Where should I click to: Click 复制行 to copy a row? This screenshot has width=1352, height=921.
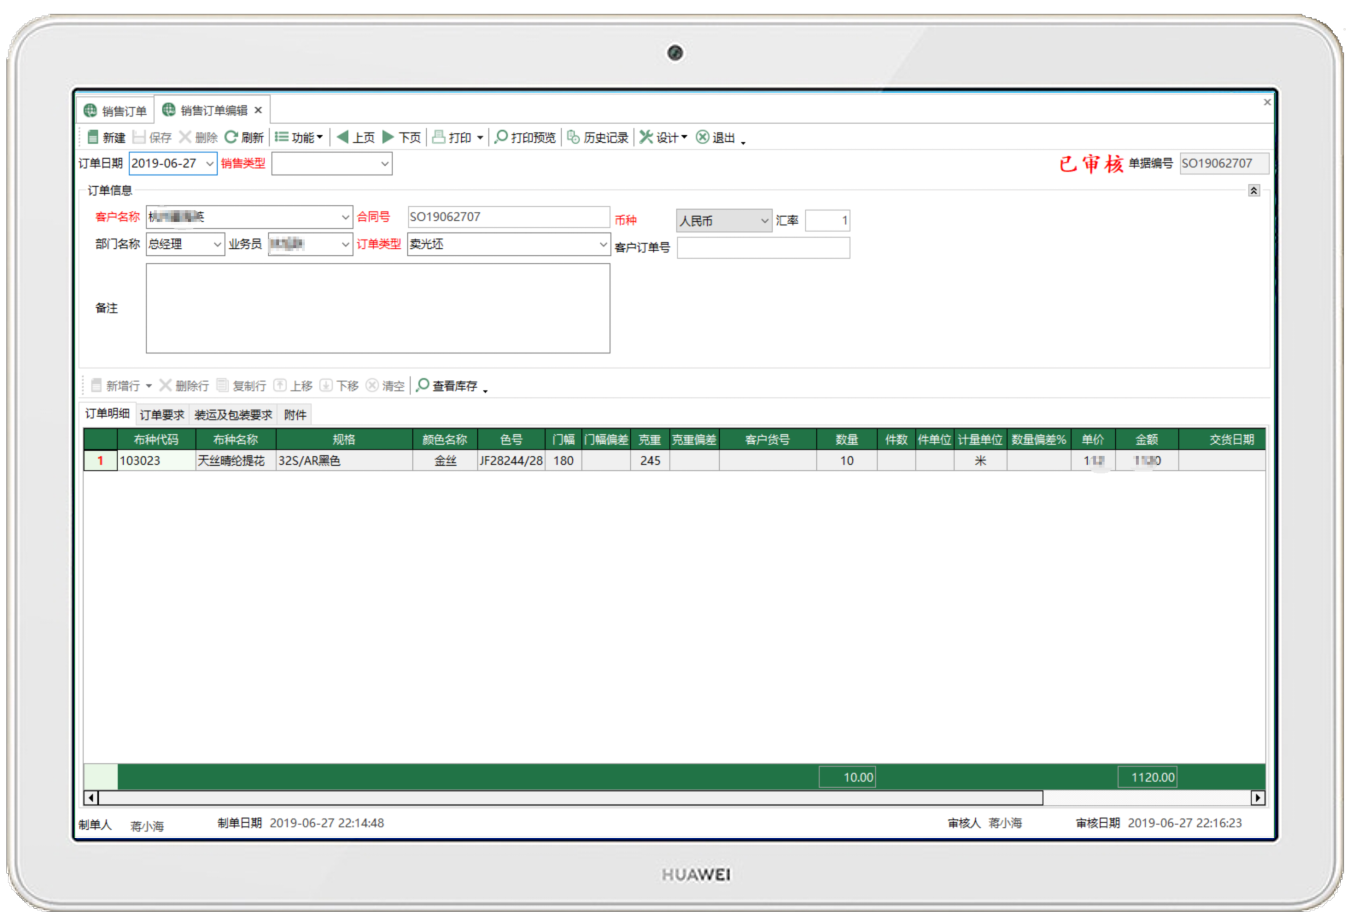(241, 385)
